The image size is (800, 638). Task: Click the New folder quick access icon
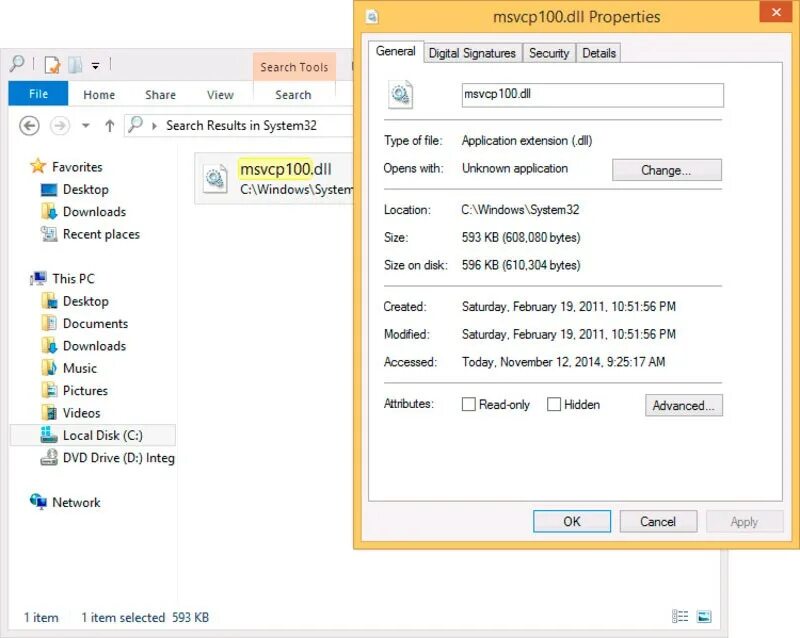[75, 65]
